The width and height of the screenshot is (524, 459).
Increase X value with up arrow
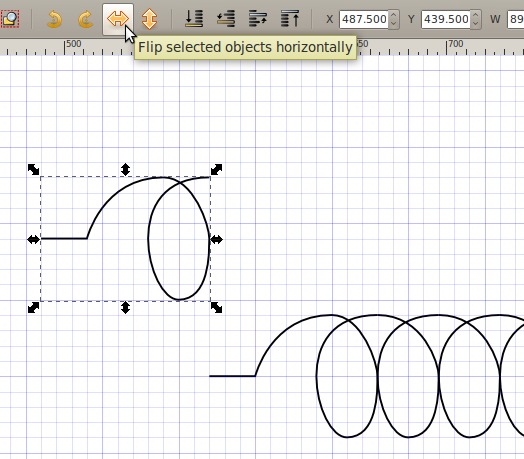coord(393,15)
